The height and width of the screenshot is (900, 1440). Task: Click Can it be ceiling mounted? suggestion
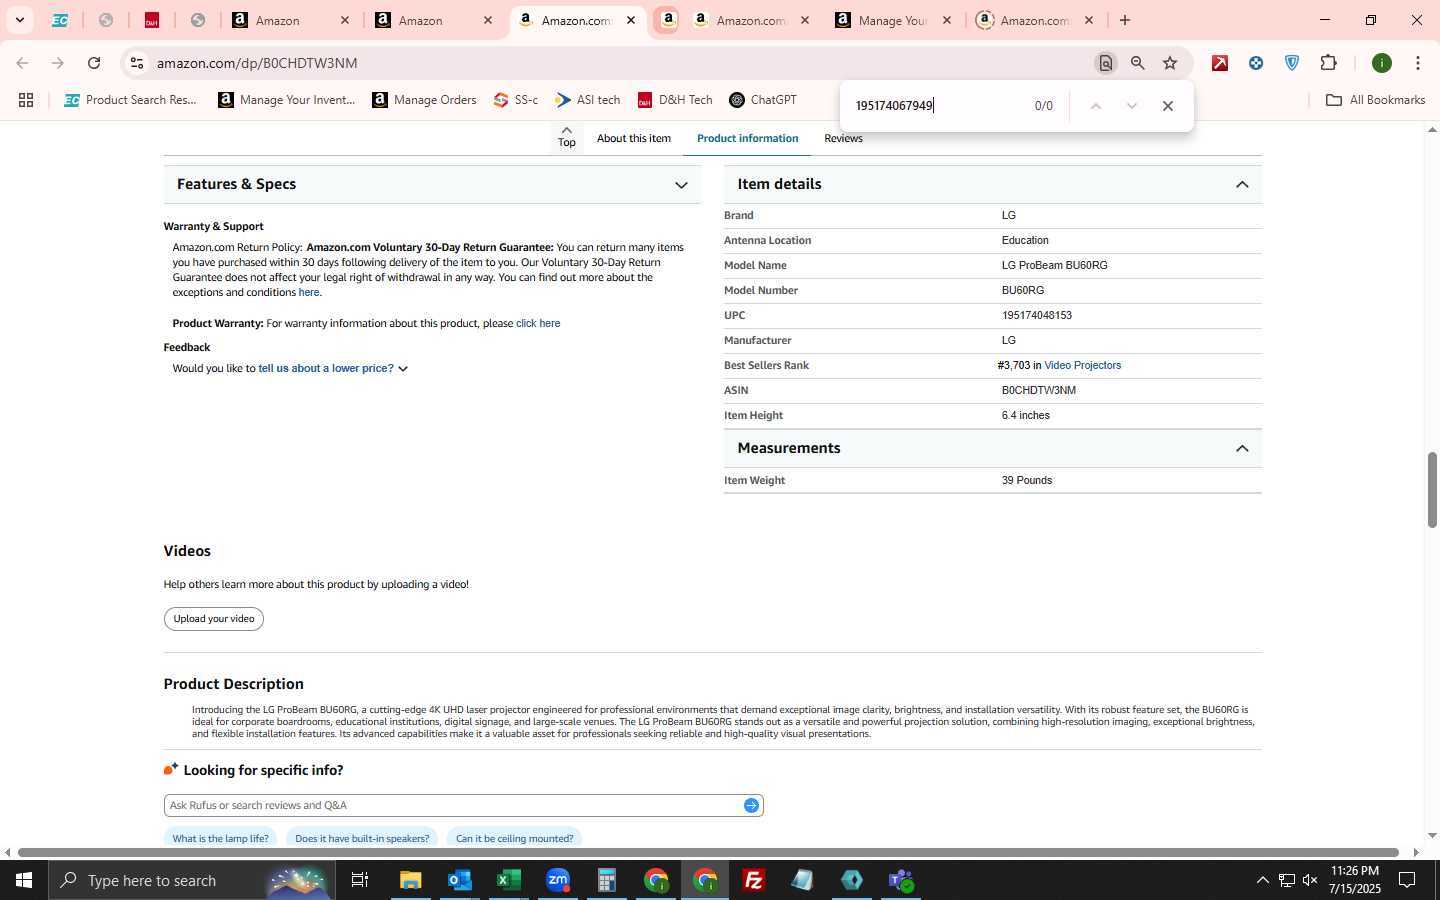coord(514,838)
